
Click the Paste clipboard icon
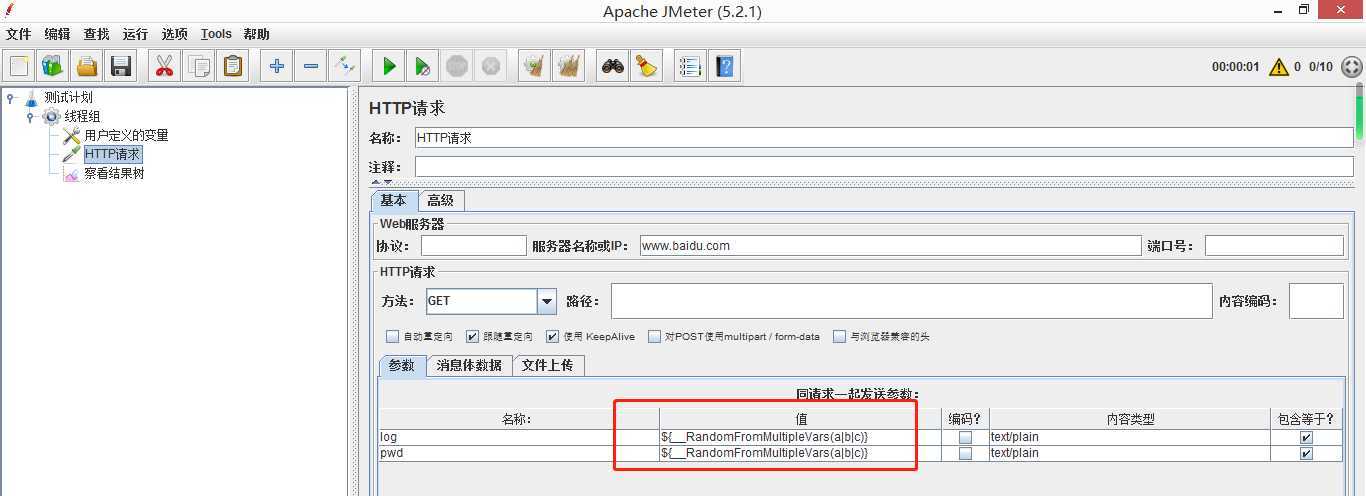pos(233,66)
